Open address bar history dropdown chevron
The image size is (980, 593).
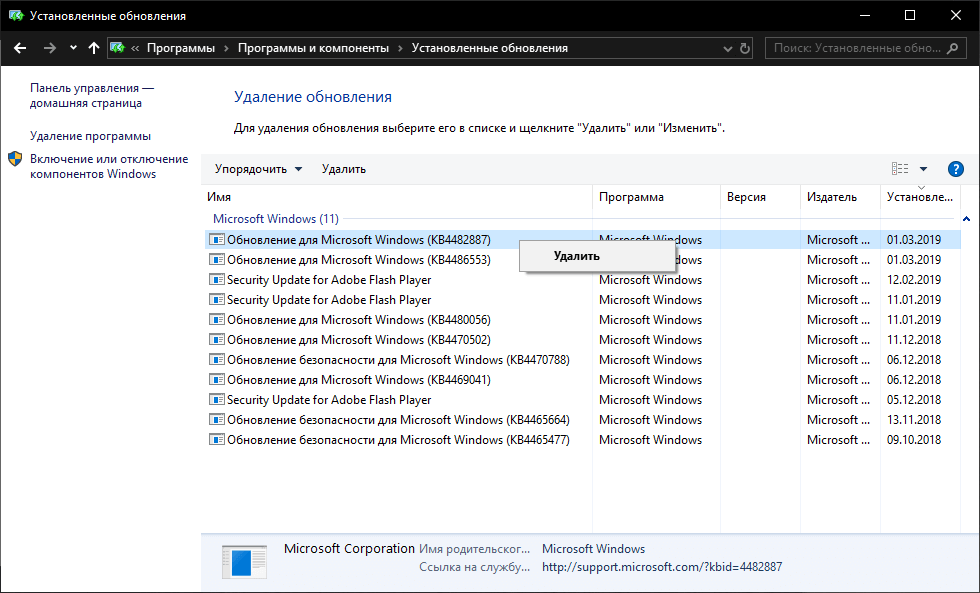728,49
